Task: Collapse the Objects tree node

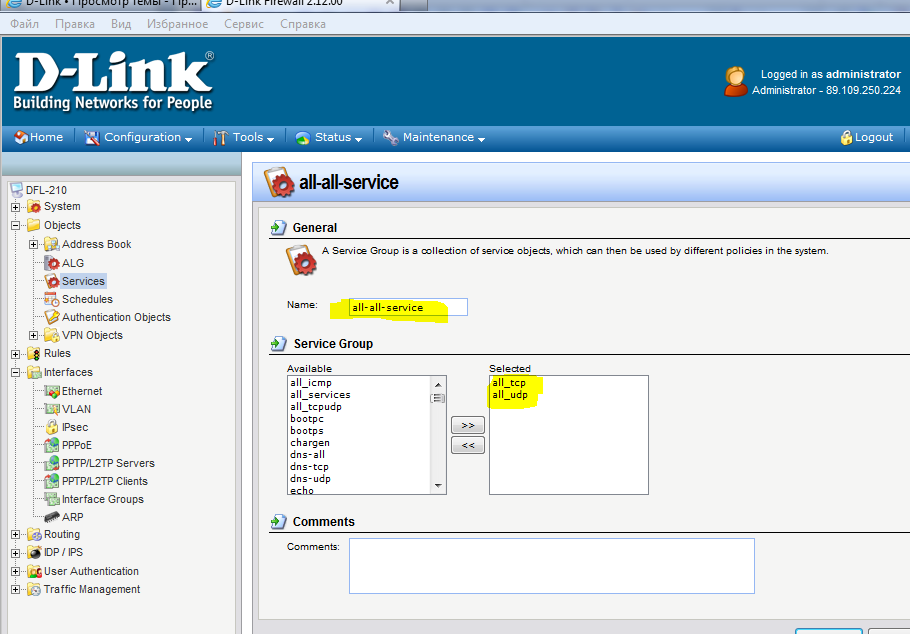Action: pos(16,226)
